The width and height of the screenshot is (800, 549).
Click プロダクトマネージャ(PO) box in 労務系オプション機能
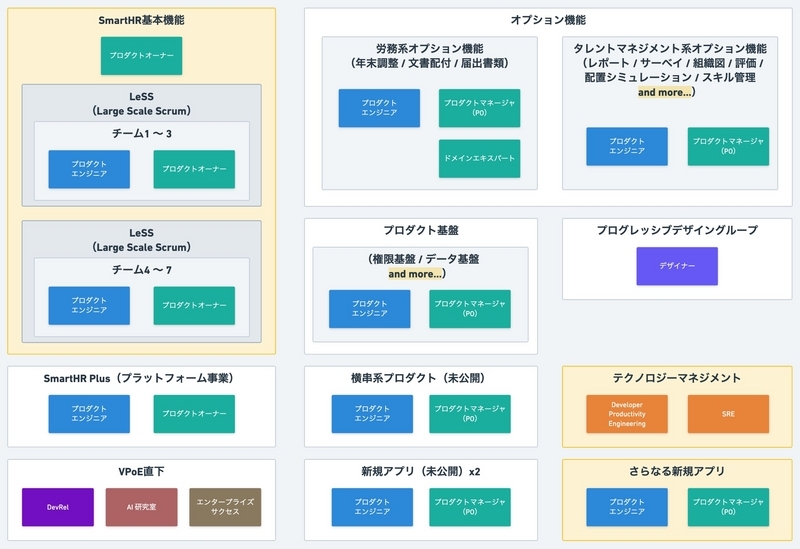(x=479, y=108)
